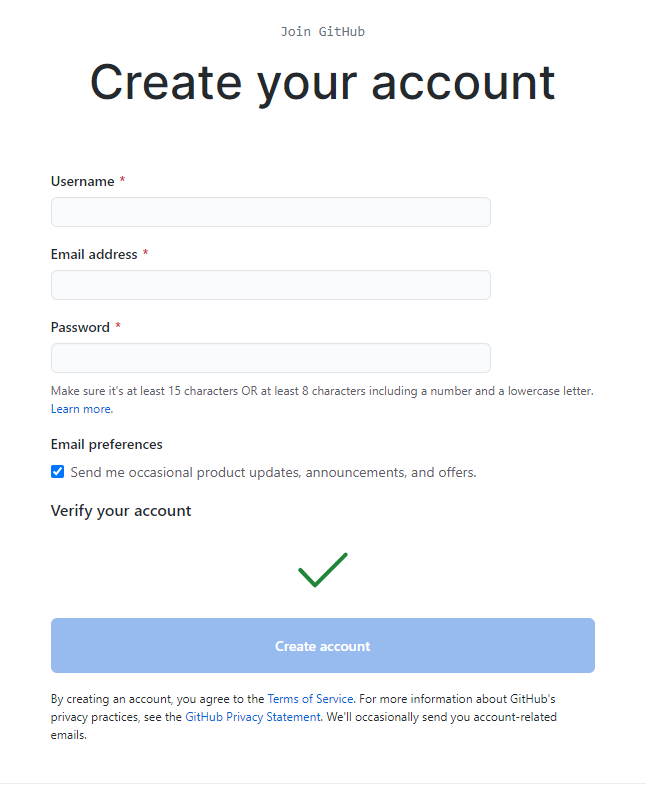Image resolution: width=646 pixels, height=786 pixels.
Task: Open the GitHub Privacy Statement link
Action: tap(253, 717)
